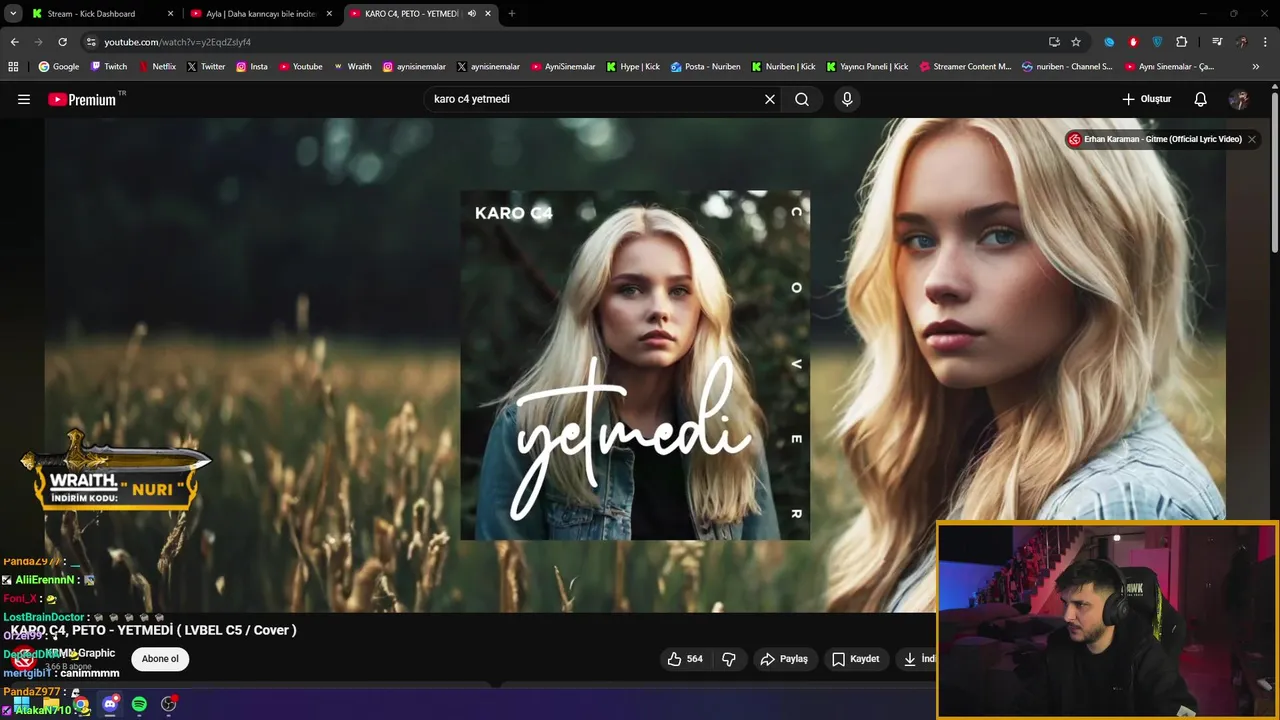The height and width of the screenshot is (720, 1280).
Task: Open the Youtube bookmark
Action: pyautogui.click(x=300, y=67)
